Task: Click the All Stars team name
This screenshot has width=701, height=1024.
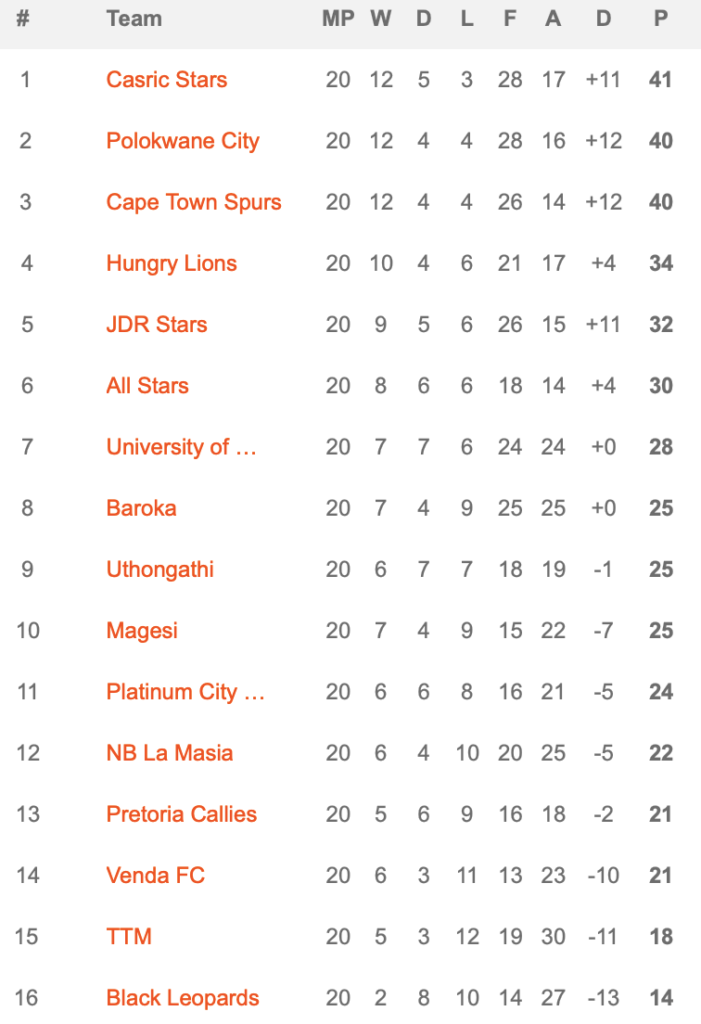Action: pyautogui.click(x=147, y=386)
